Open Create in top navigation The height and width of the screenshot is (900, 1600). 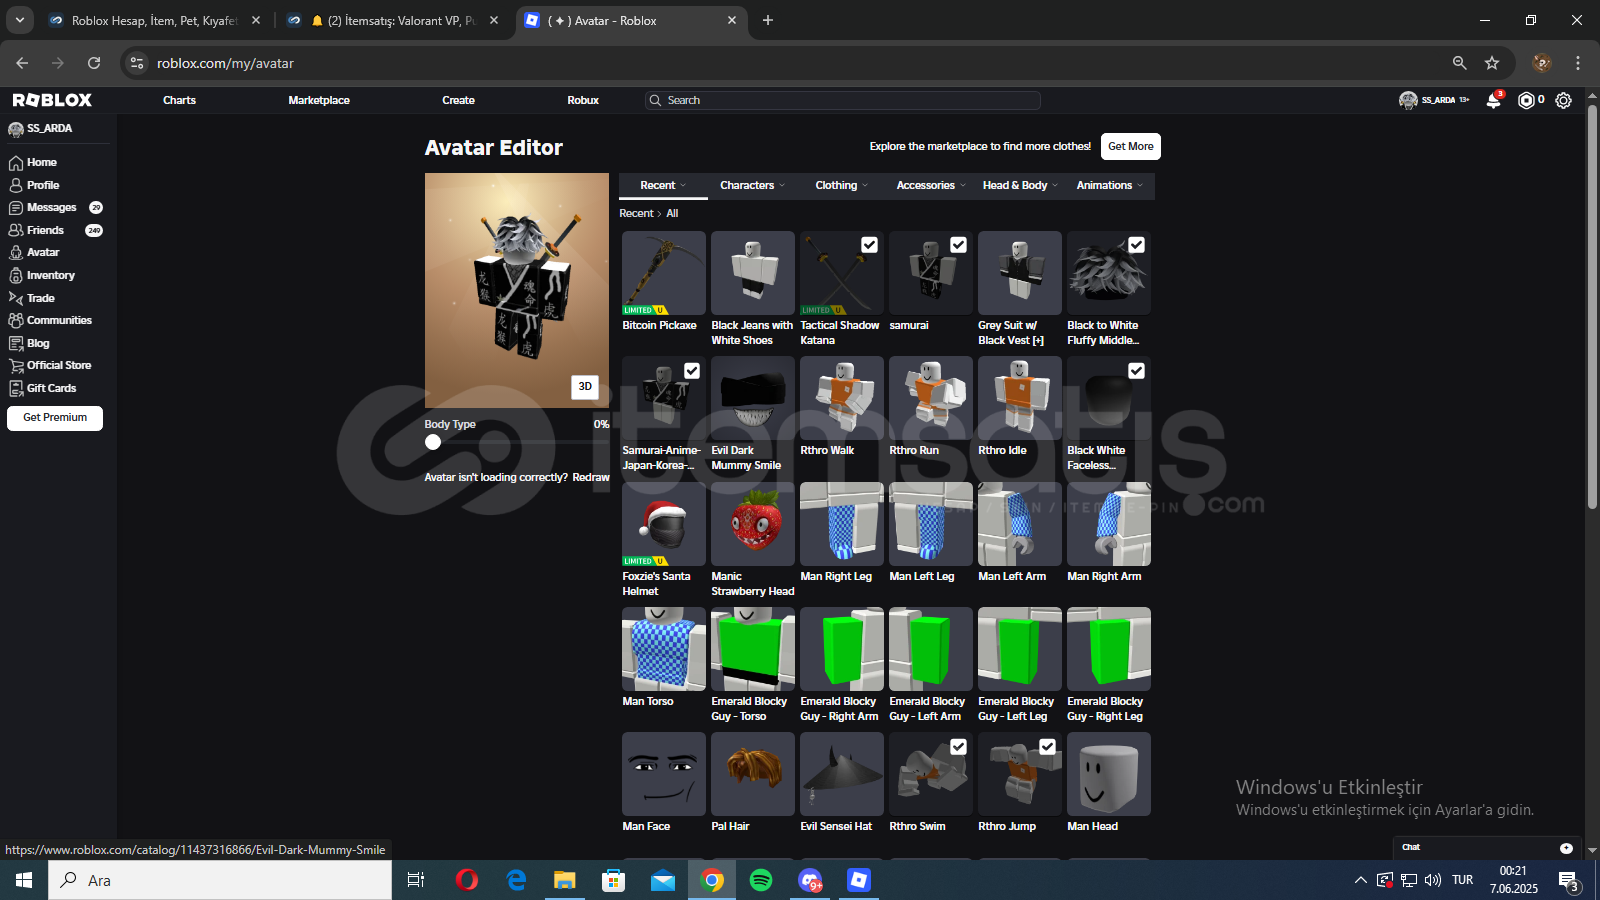458,100
